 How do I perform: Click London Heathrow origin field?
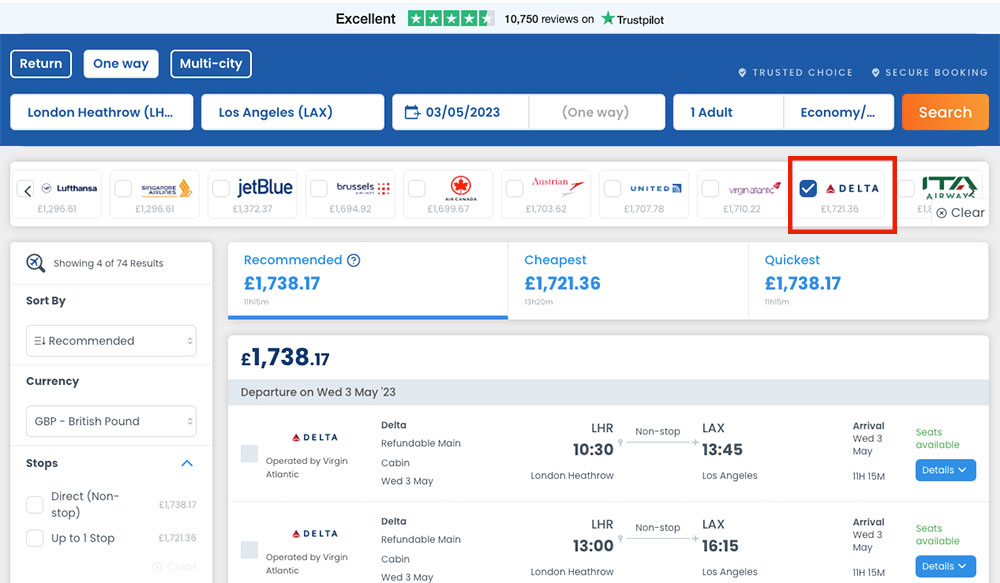pyautogui.click(x=101, y=112)
